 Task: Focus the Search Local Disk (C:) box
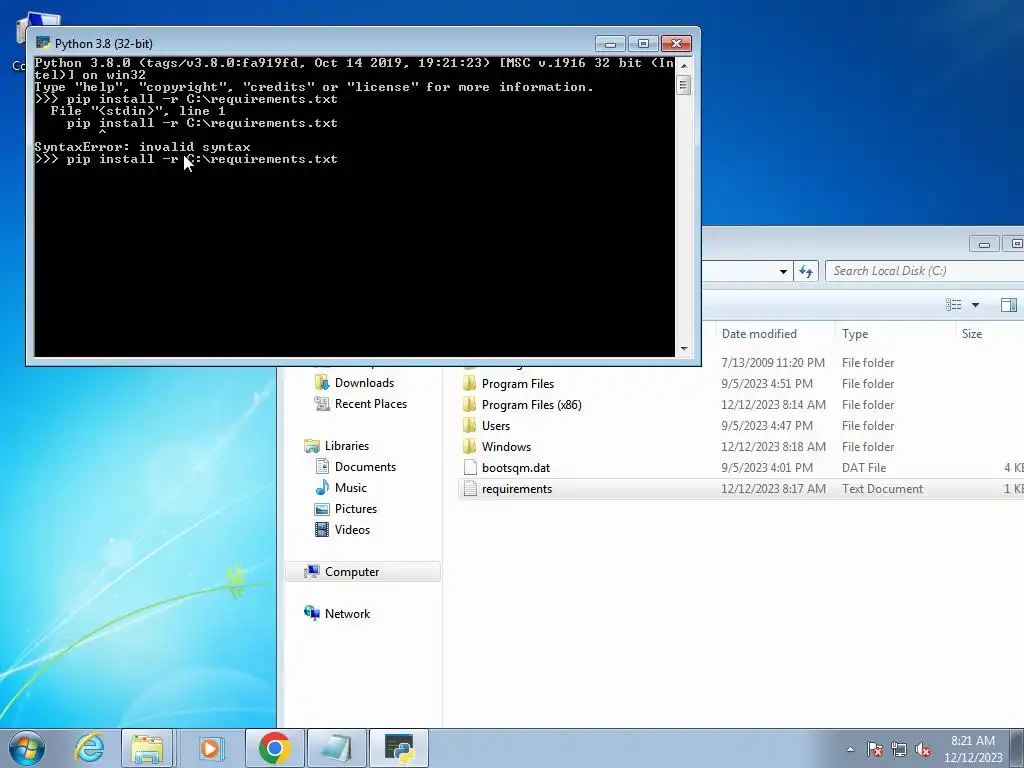point(924,271)
